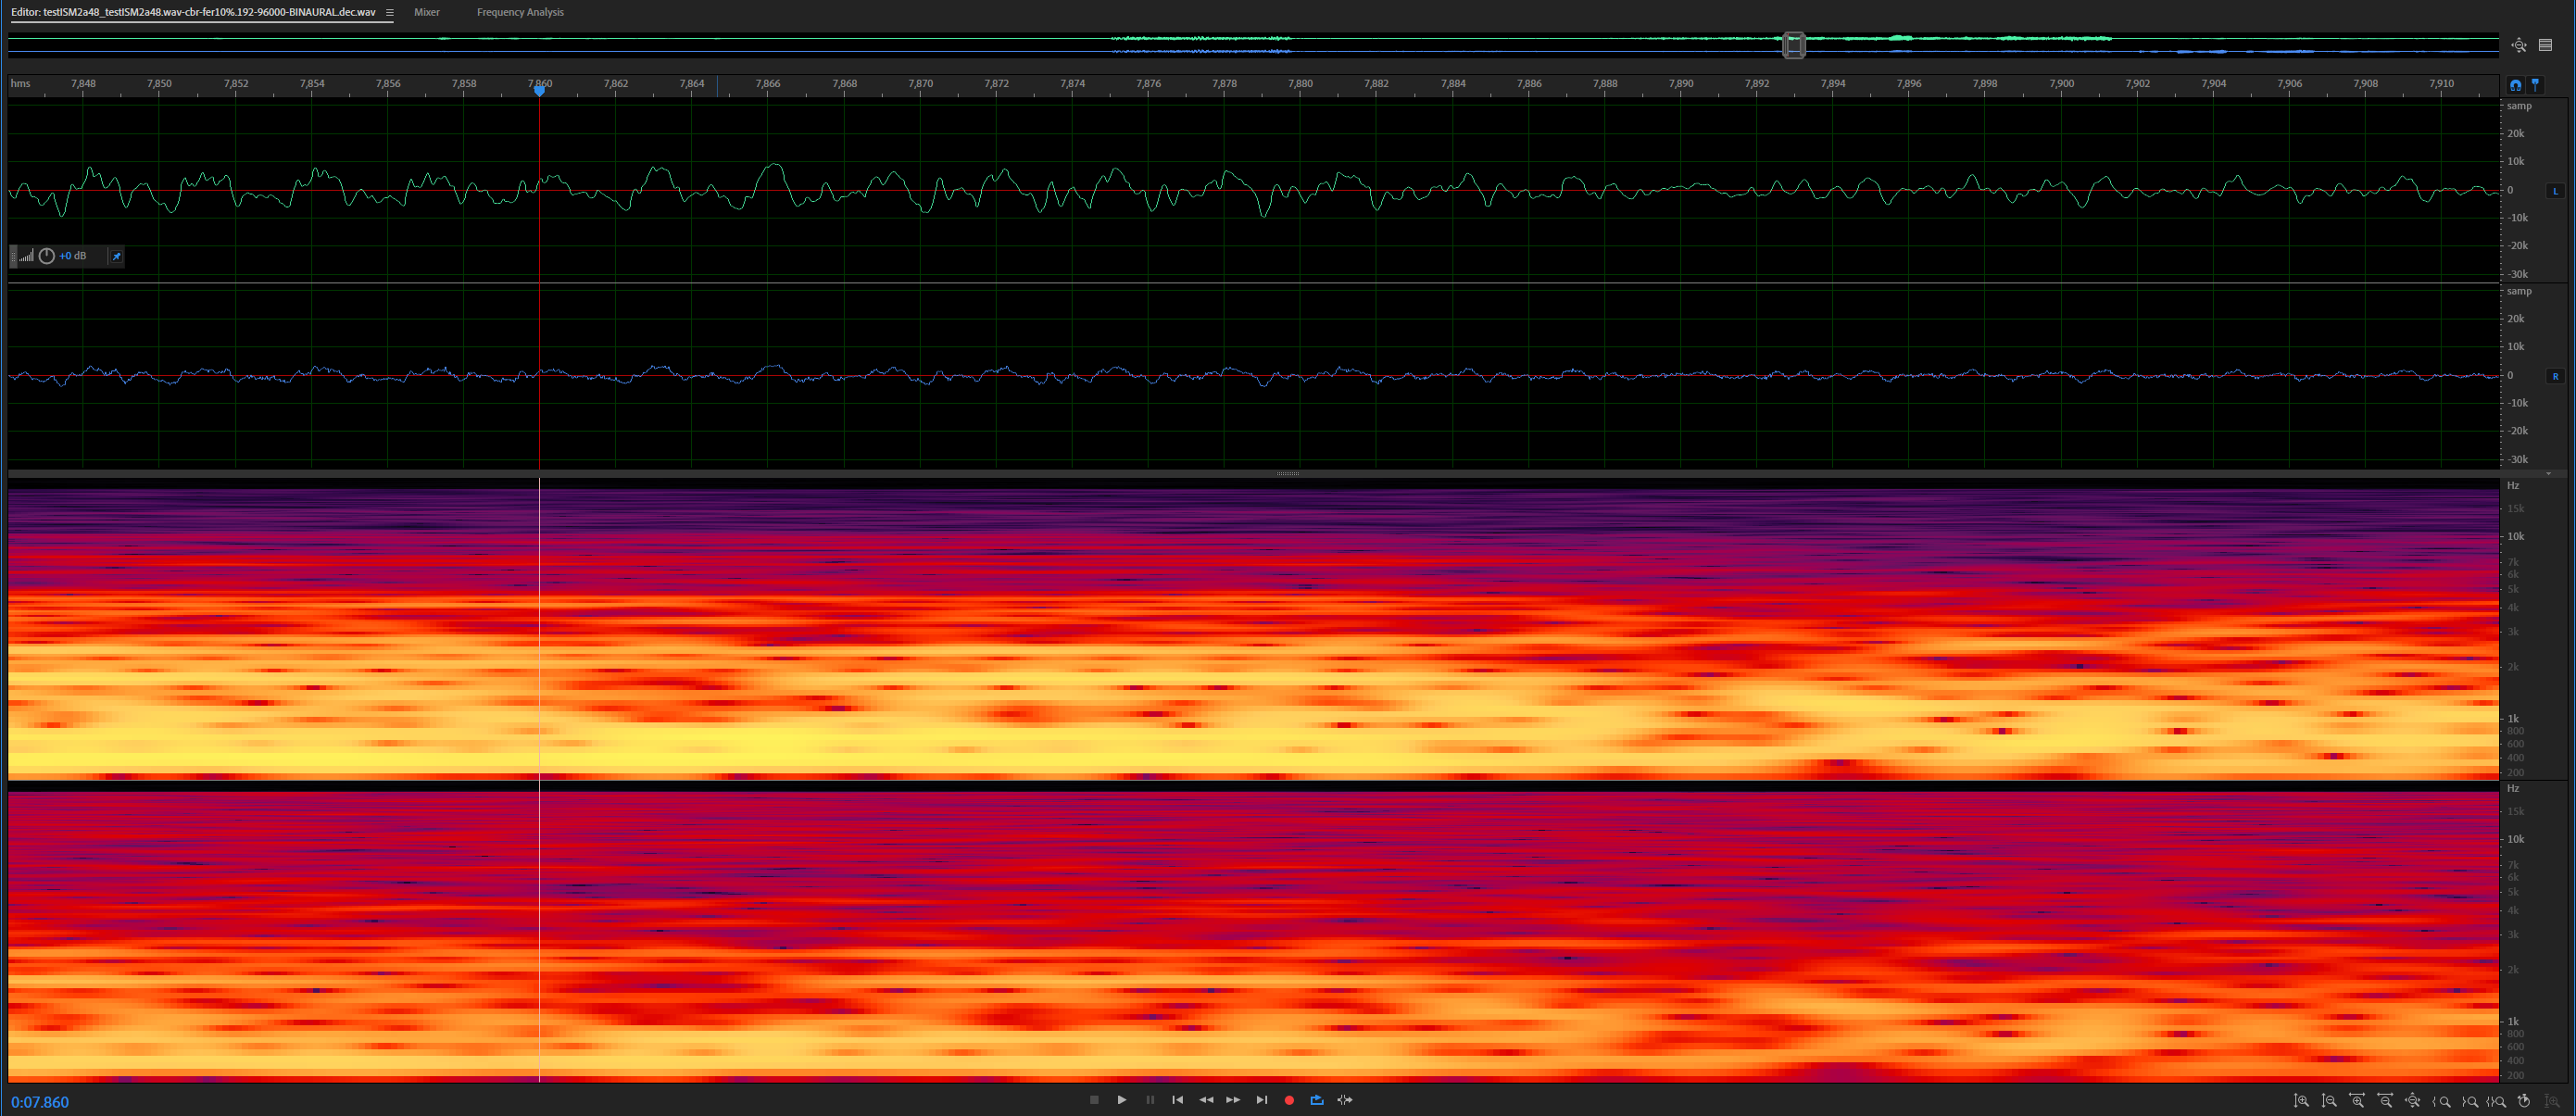Open the overview navigator display options
2576x1116 pixels.
tap(2545, 45)
